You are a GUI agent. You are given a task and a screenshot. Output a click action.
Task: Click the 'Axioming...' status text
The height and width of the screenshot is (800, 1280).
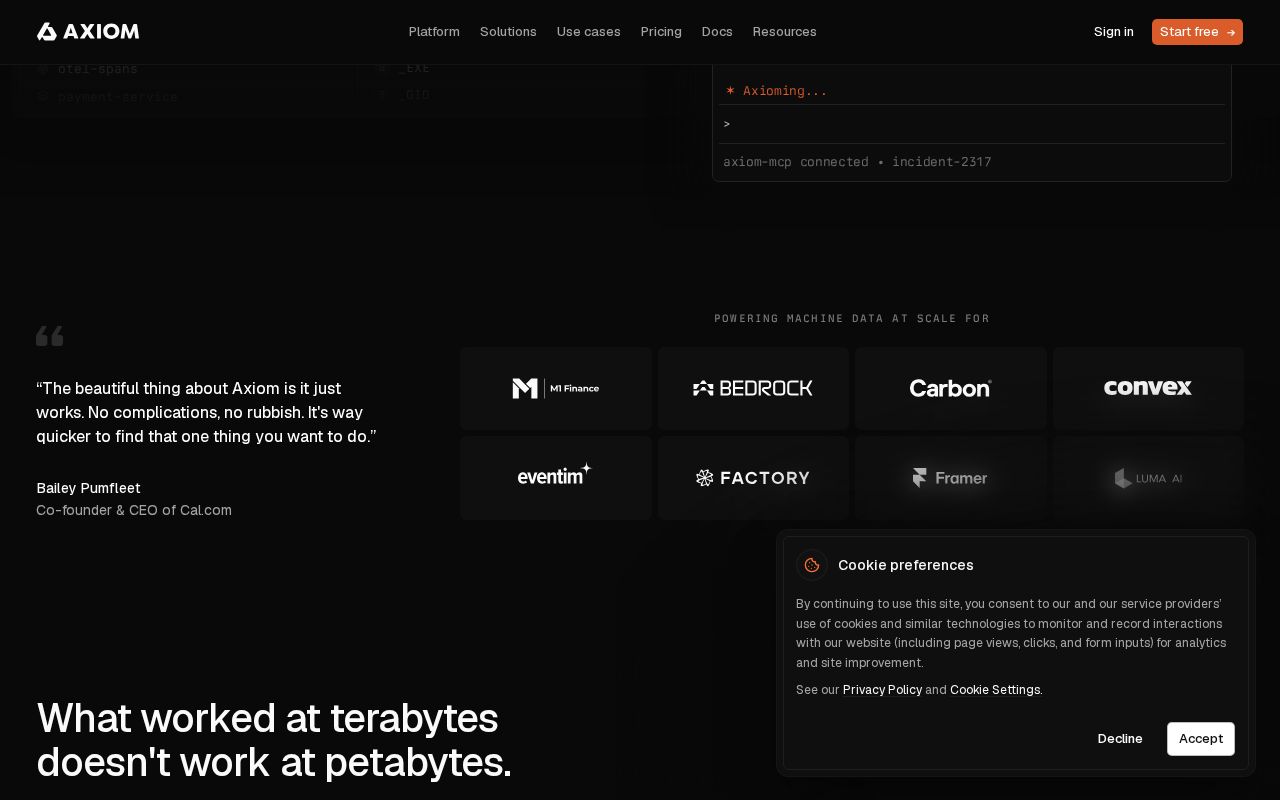click(777, 91)
